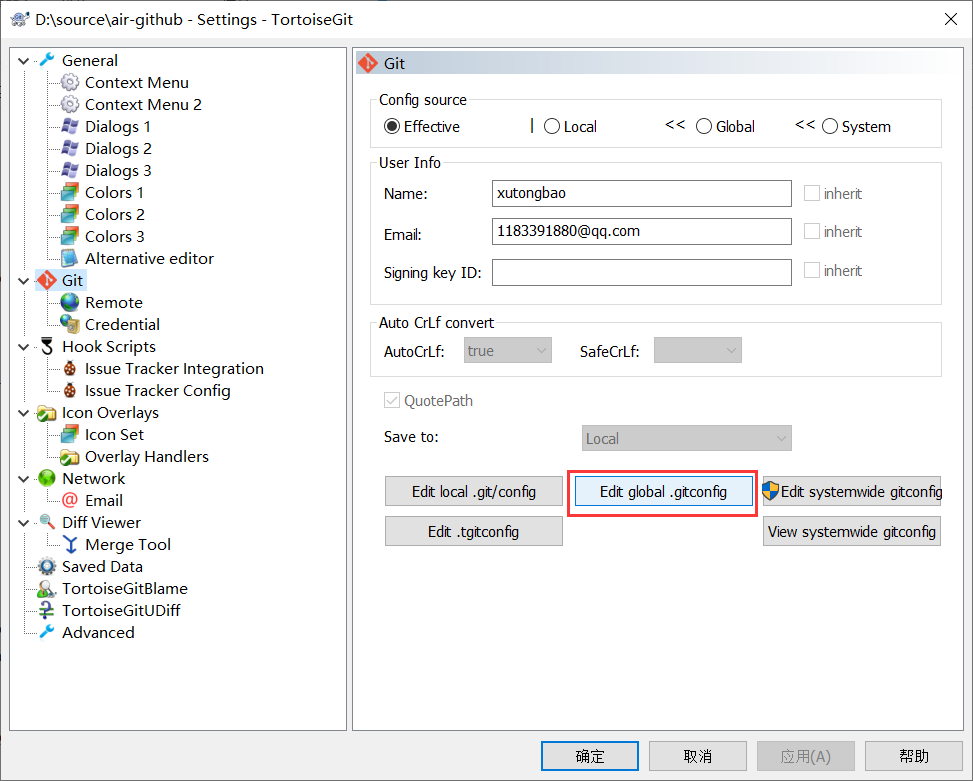Click the Dialogs 3 windows icon

70,171
